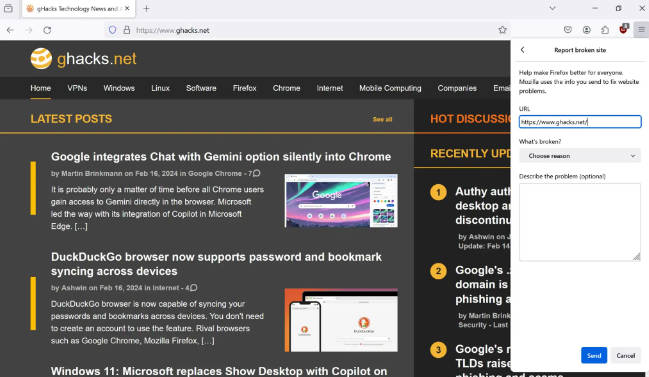Screen dimensions: 649x377
Task: Open DuckDuckGo browser password syncing article
Action: 216,264
